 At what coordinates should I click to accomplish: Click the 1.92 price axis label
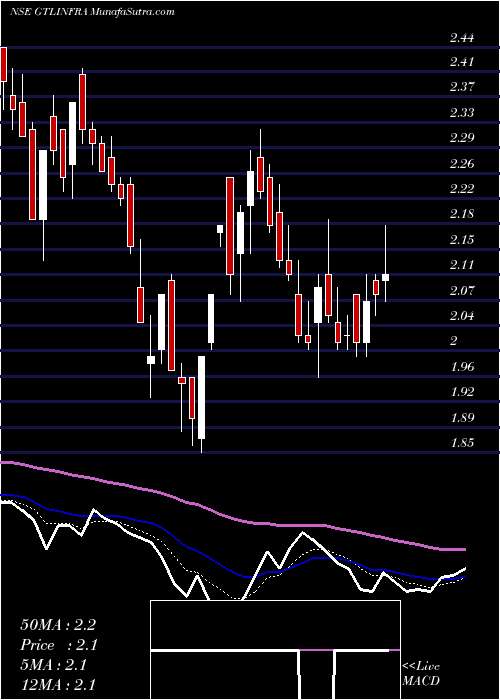(x=462, y=392)
